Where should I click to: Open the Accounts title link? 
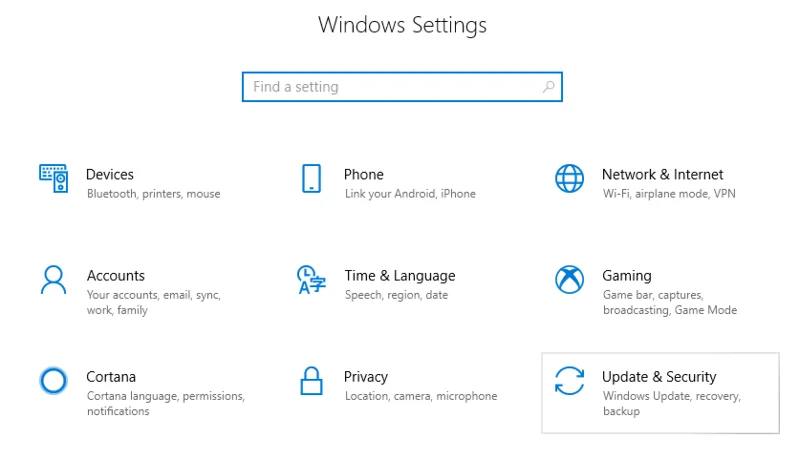coord(116,276)
